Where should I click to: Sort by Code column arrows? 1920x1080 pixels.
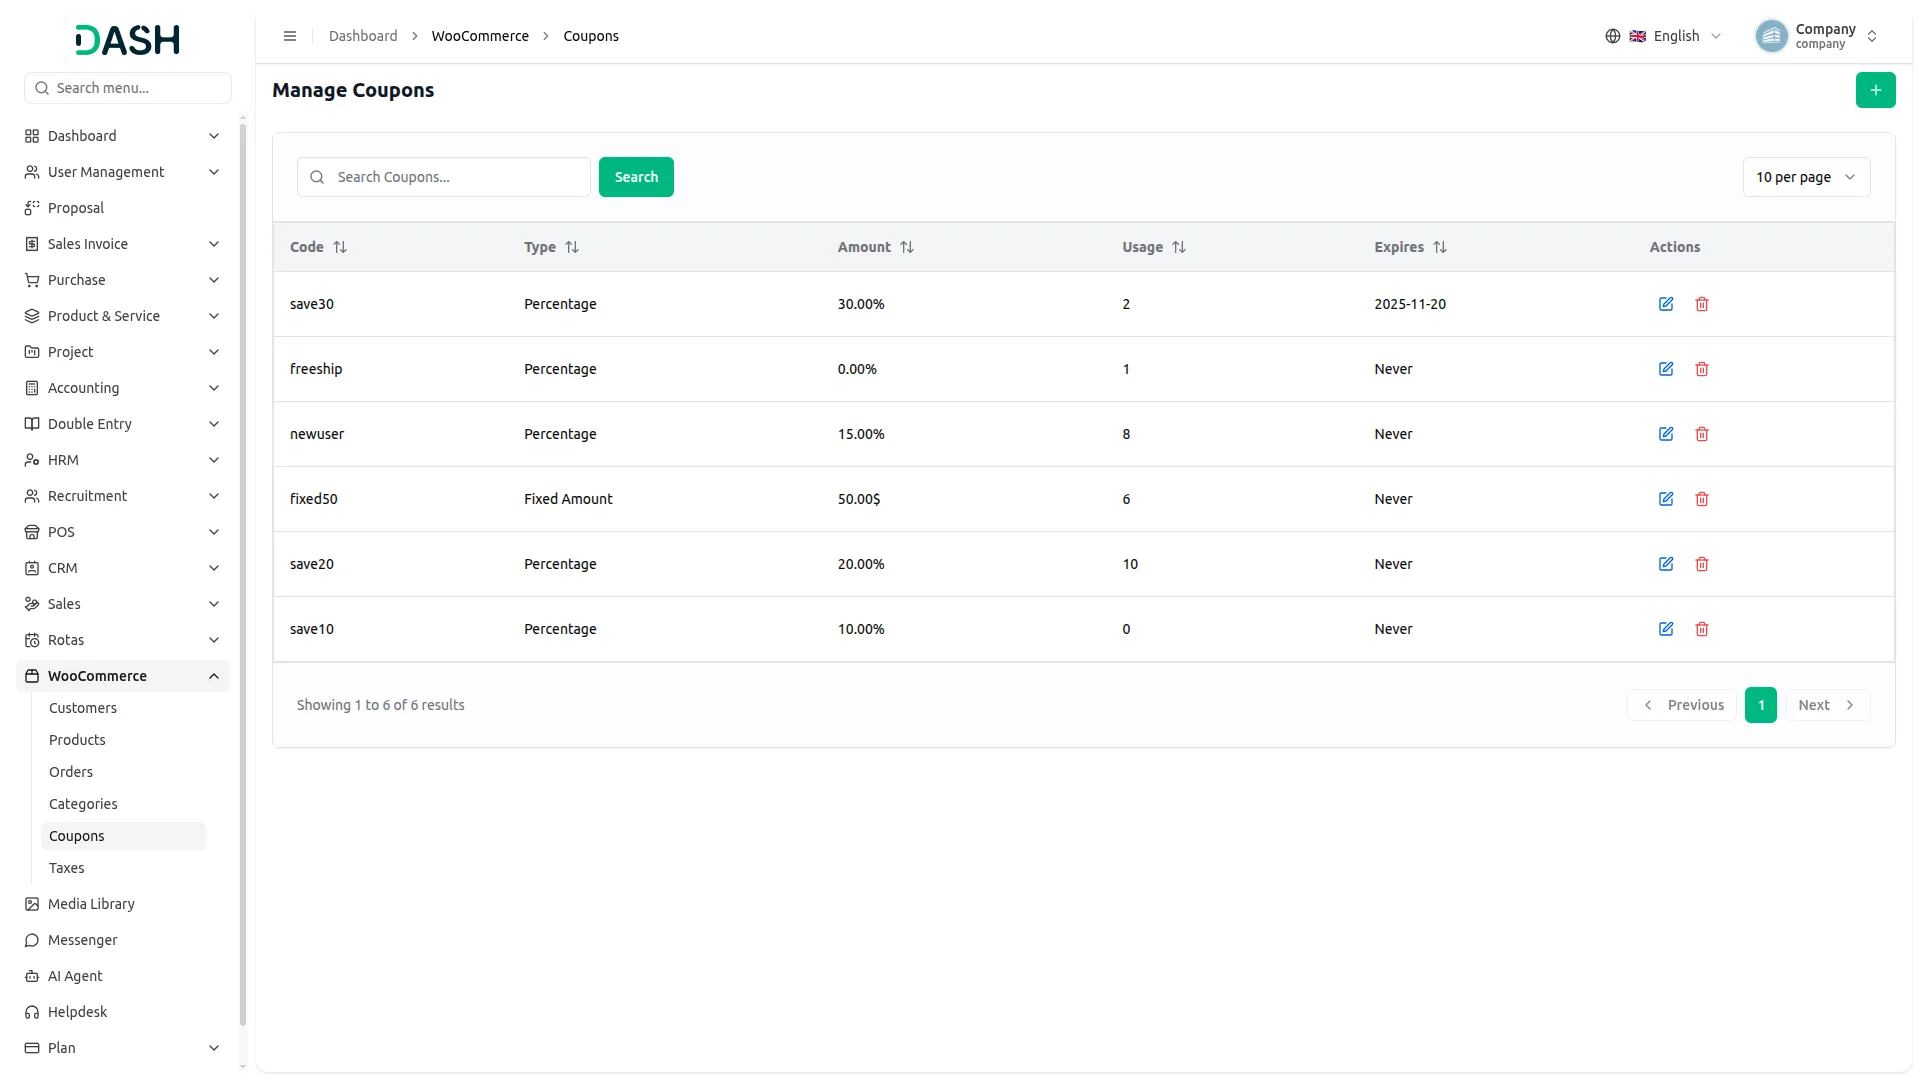pos(340,247)
